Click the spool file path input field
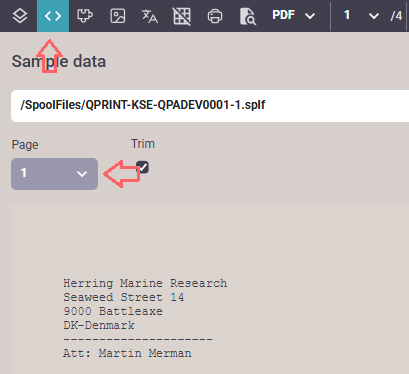Image resolution: width=409 pixels, height=374 pixels. point(210,105)
